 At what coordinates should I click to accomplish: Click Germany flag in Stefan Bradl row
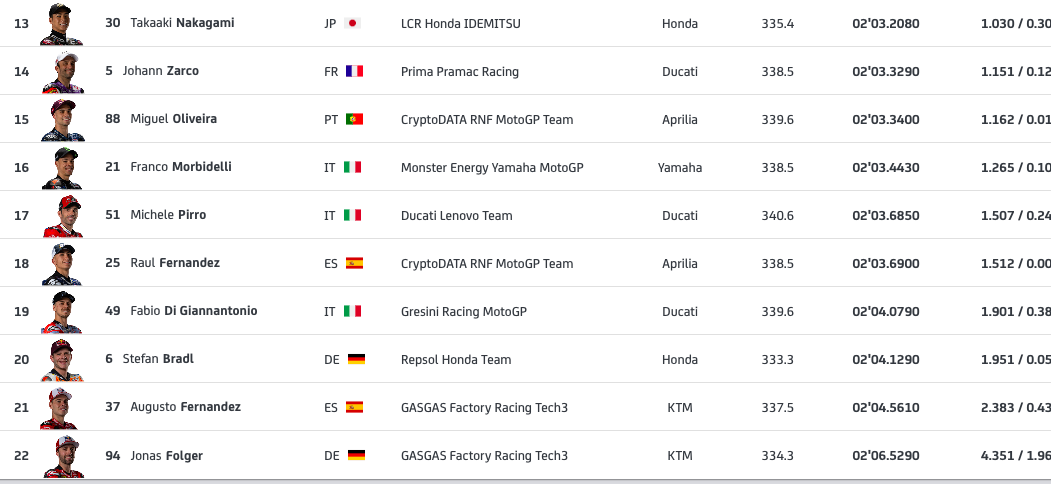356,359
